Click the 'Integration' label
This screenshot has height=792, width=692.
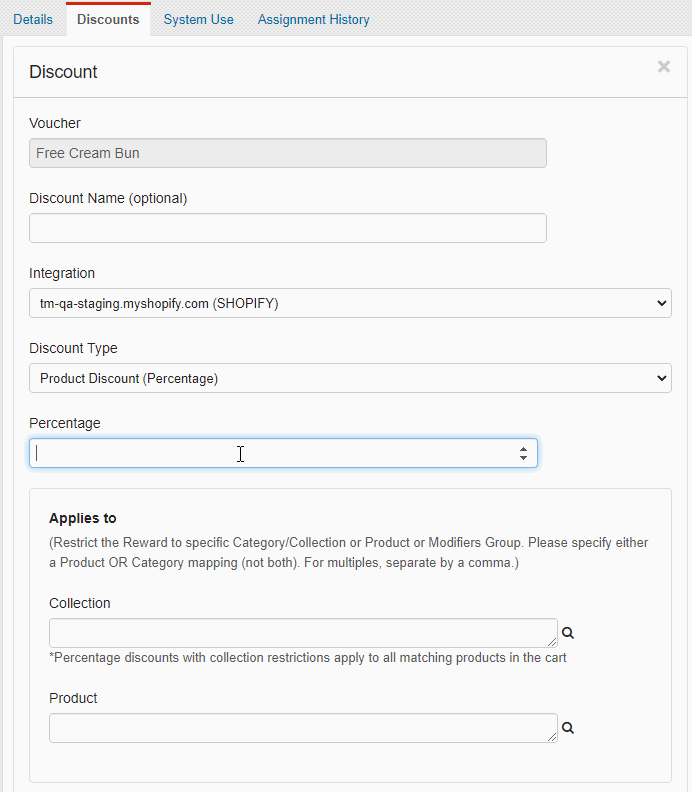62,273
